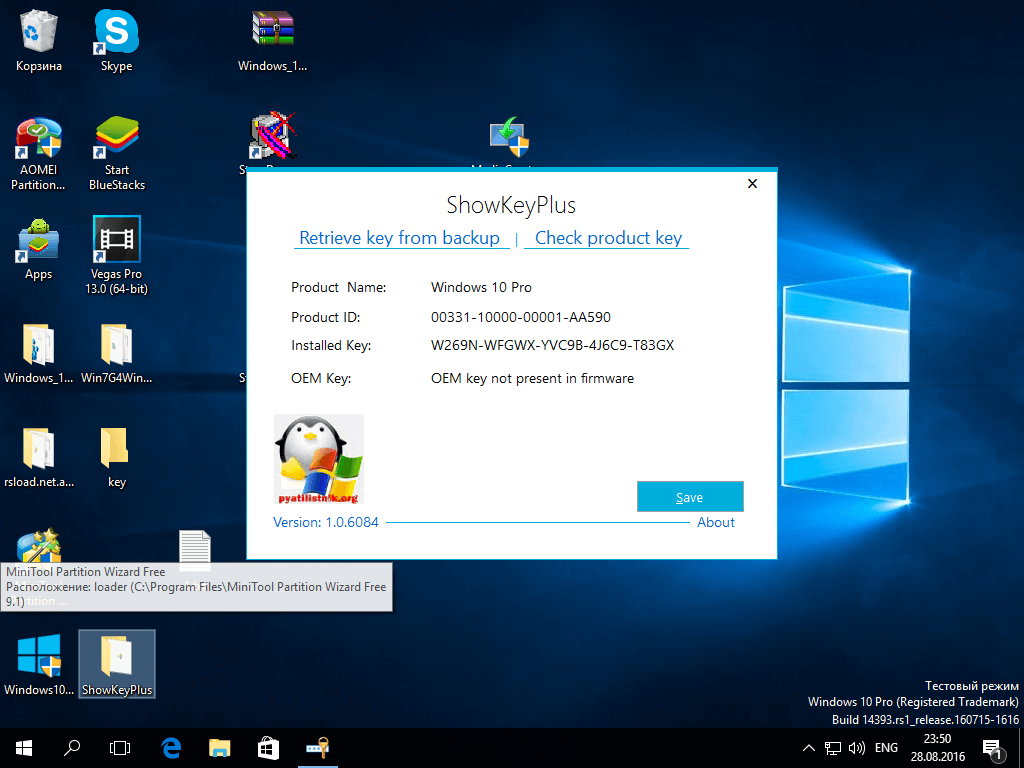Open the Retrieve key from backup link
This screenshot has height=768, width=1024.
(x=399, y=238)
